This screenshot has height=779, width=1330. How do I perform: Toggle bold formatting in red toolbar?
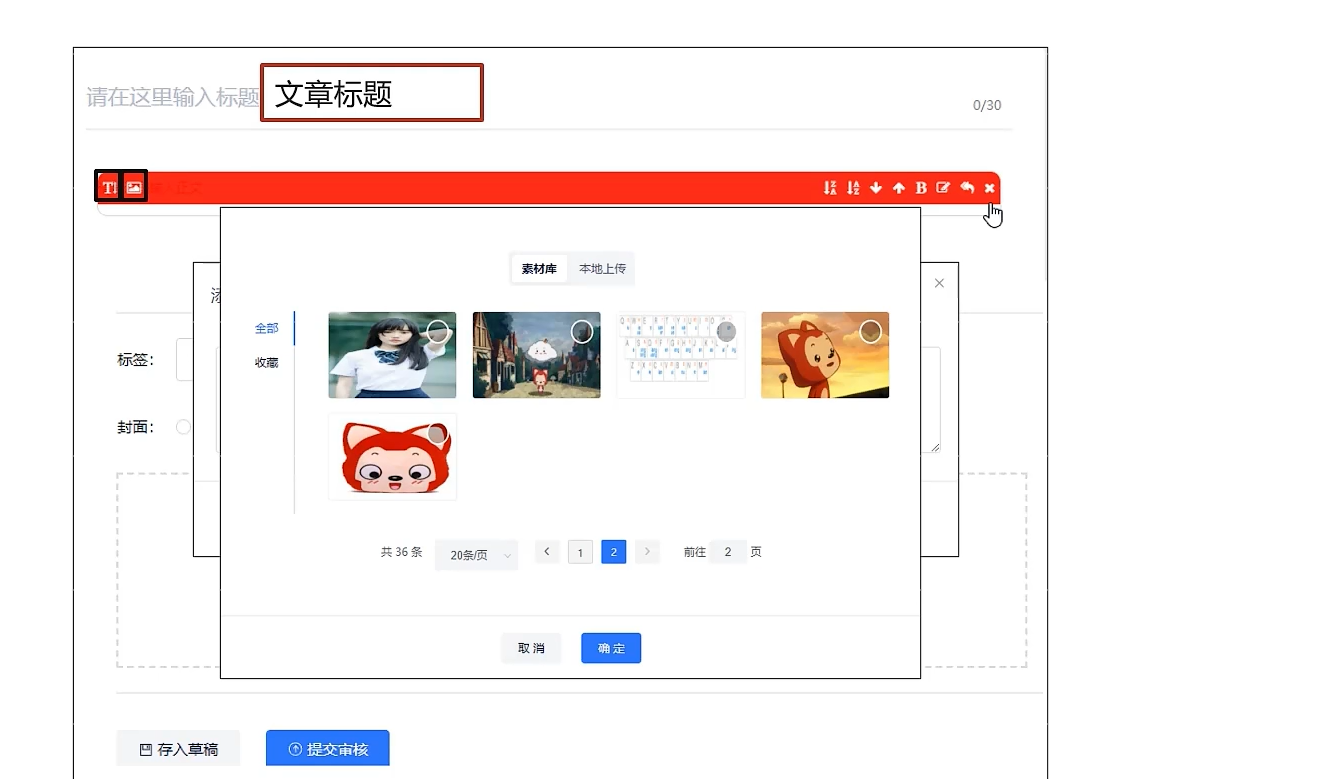coord(921,188)
